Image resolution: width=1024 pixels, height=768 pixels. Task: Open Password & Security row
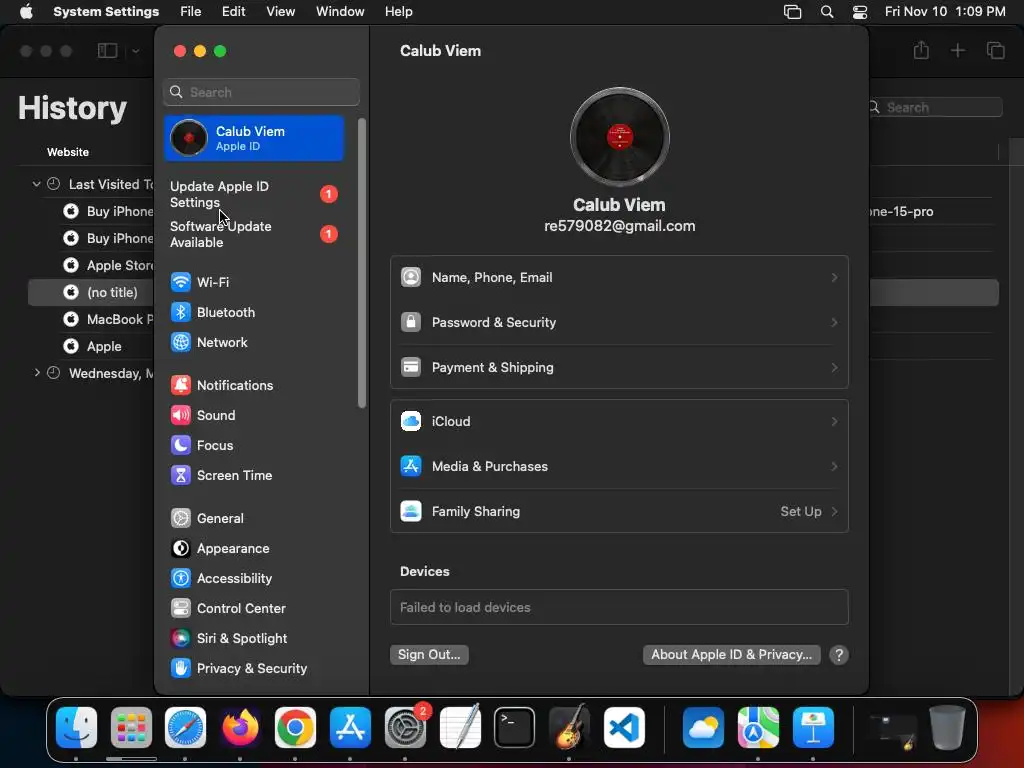[619, 323]
